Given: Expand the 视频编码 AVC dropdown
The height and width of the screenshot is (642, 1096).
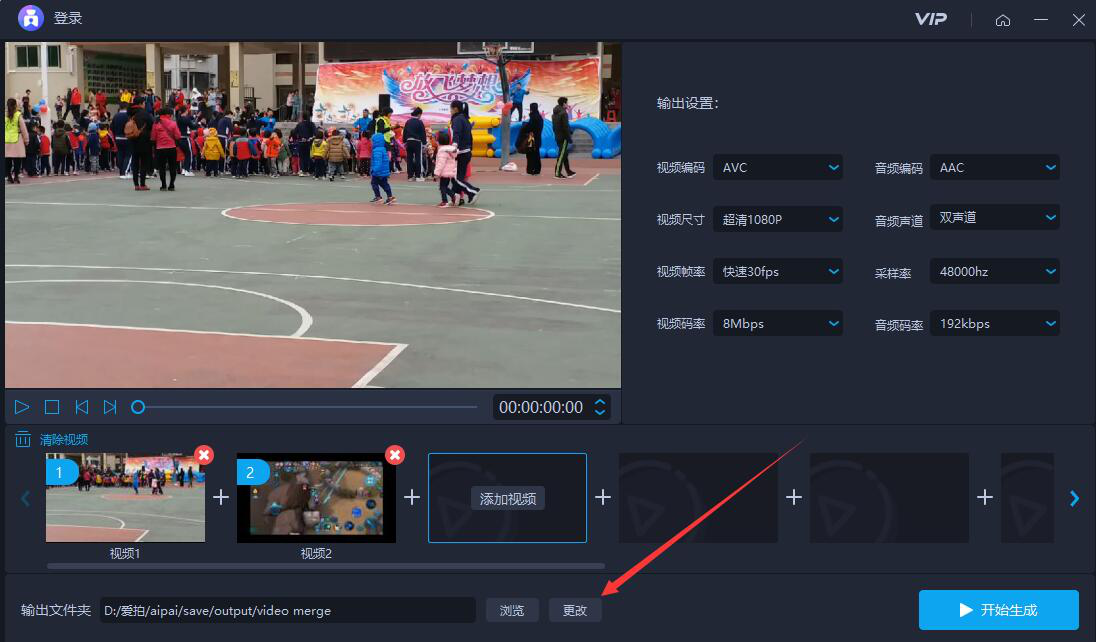Looking at the screenshot, I should click(777, 168).
